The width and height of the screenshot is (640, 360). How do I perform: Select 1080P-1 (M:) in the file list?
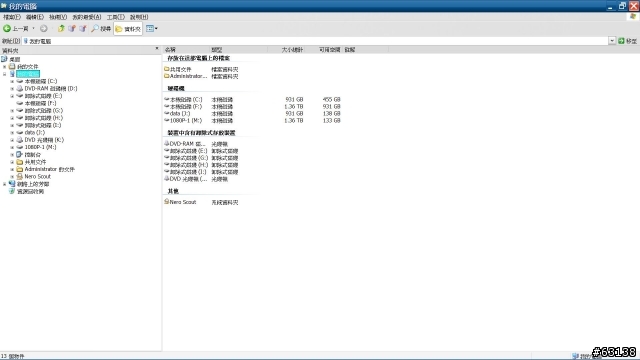click(186, 120)
